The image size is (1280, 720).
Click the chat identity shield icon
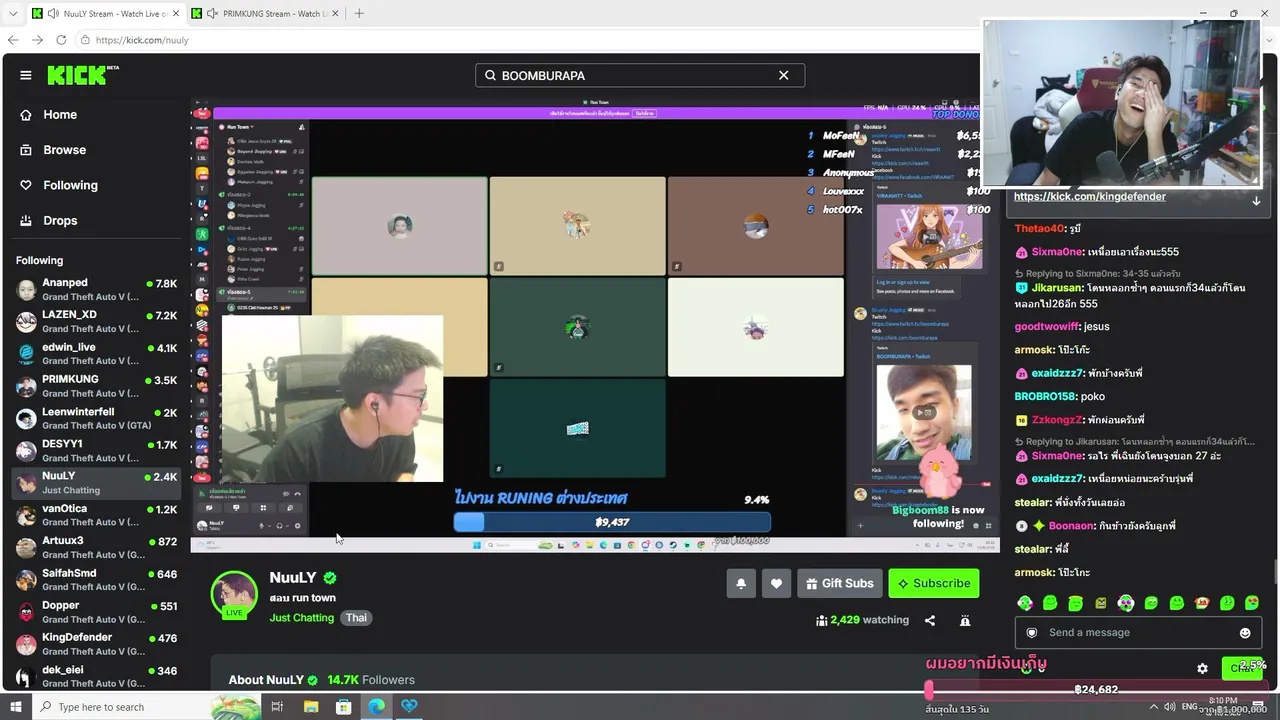1032,633
